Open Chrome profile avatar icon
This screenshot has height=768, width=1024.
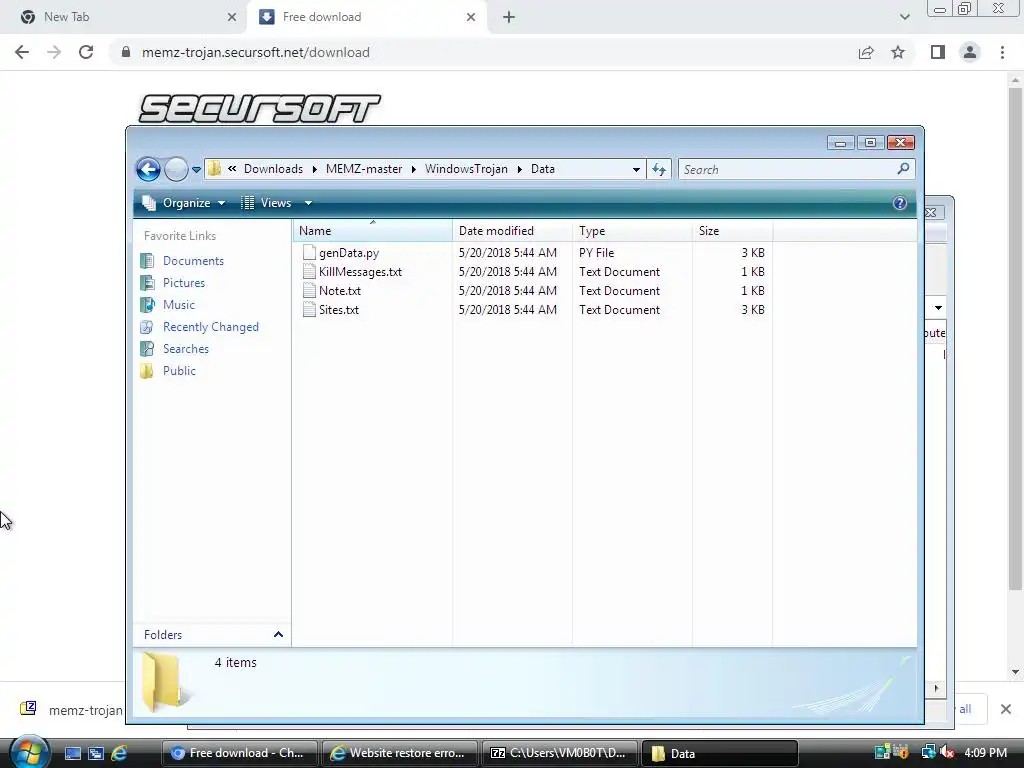coord(970,52)
